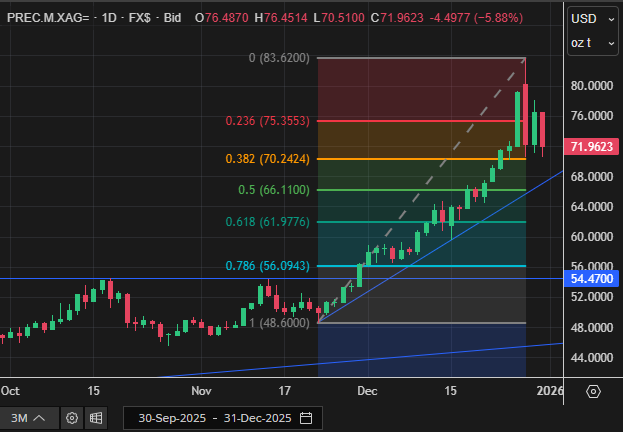
Task: Expand the USD currency dropdown
Action: [x=592, y=19]
